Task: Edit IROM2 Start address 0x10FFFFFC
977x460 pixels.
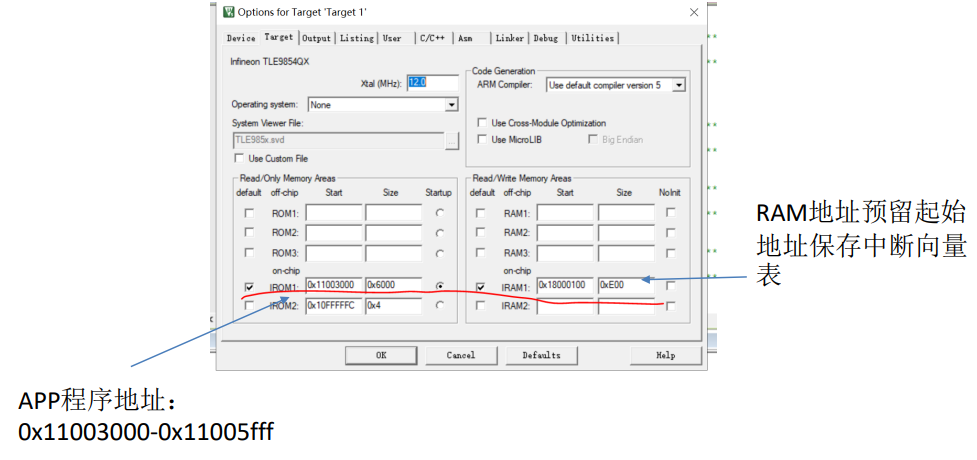Action: click(334, 305)
